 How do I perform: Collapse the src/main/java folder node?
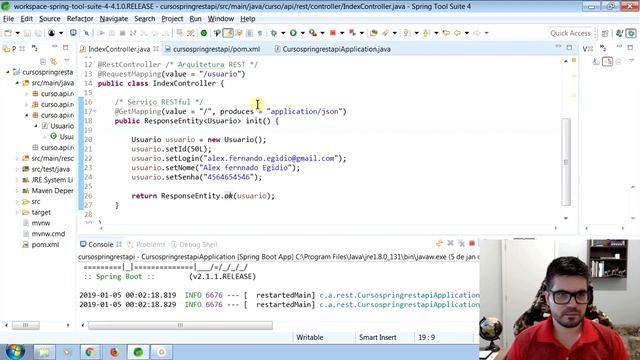point(17,83)
